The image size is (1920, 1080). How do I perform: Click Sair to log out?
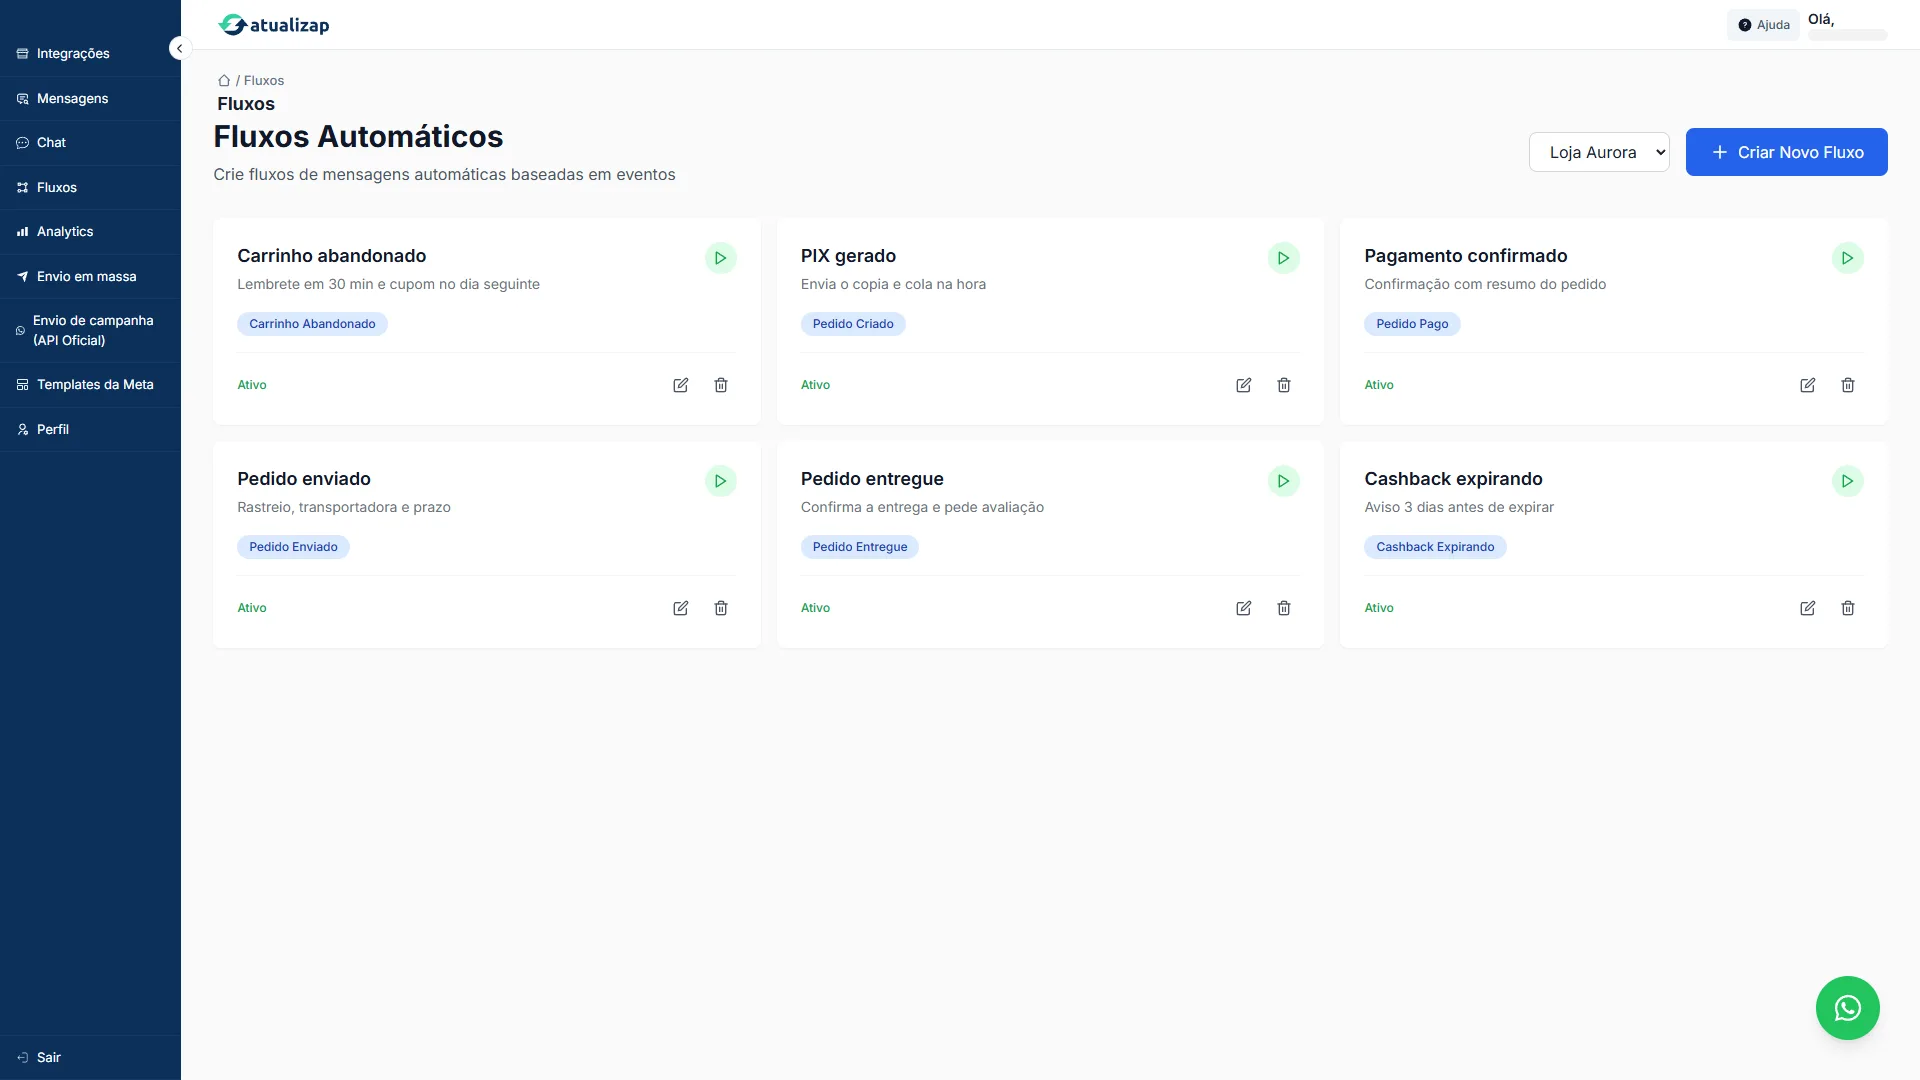(x=90, y=1058)
